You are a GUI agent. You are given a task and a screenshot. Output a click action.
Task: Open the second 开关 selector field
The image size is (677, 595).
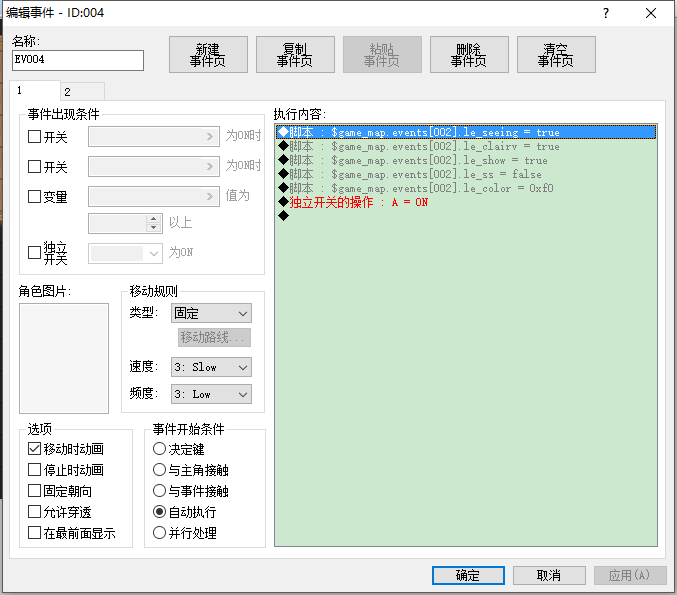154,167
